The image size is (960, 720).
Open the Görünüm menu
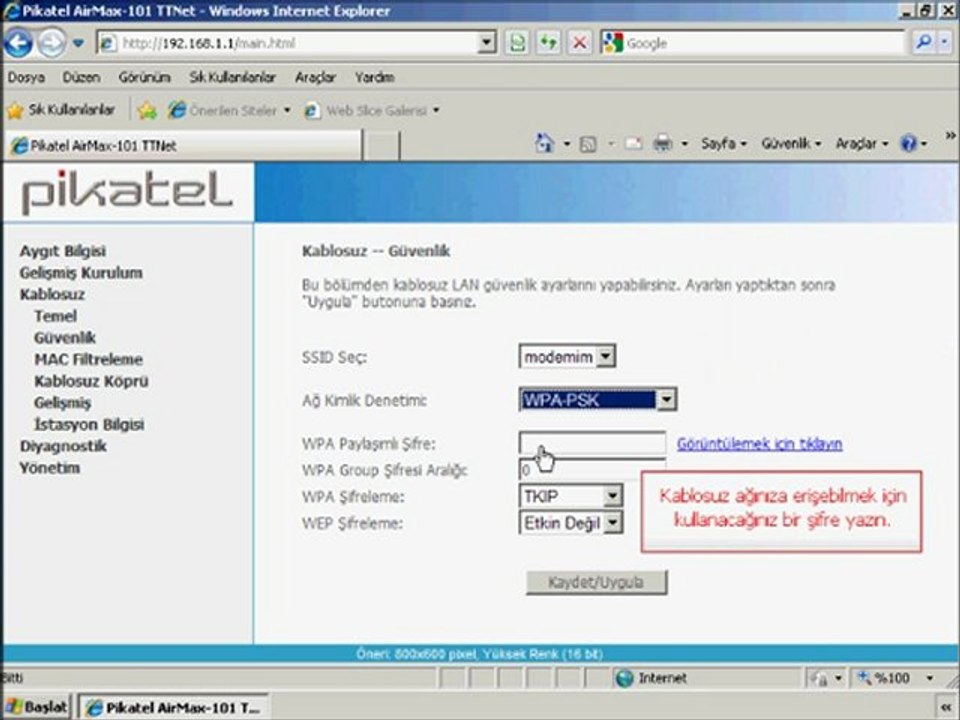pyautogui.click(x=144, y=78)
